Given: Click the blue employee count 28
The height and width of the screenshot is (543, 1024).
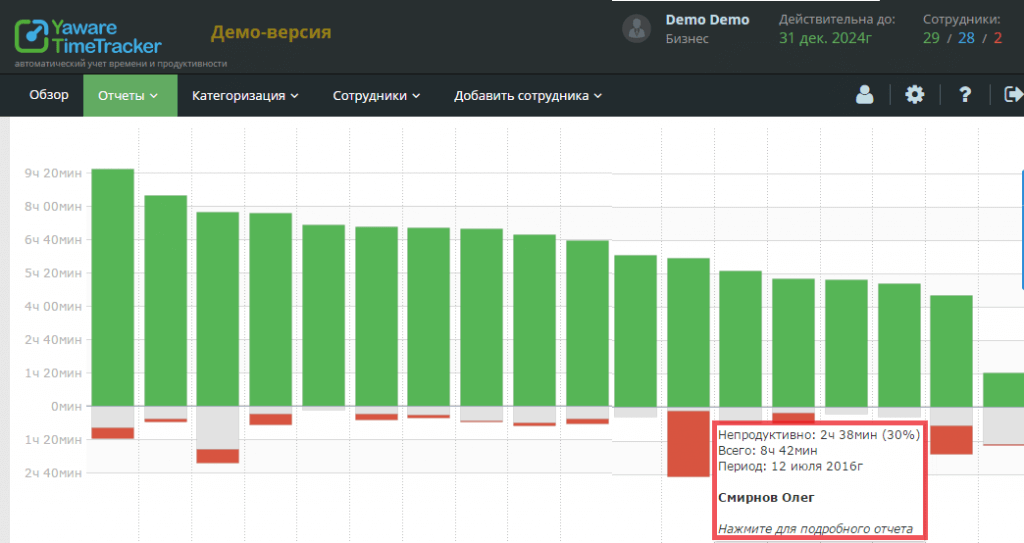Looking at the screenshot, I should (966, 38).
